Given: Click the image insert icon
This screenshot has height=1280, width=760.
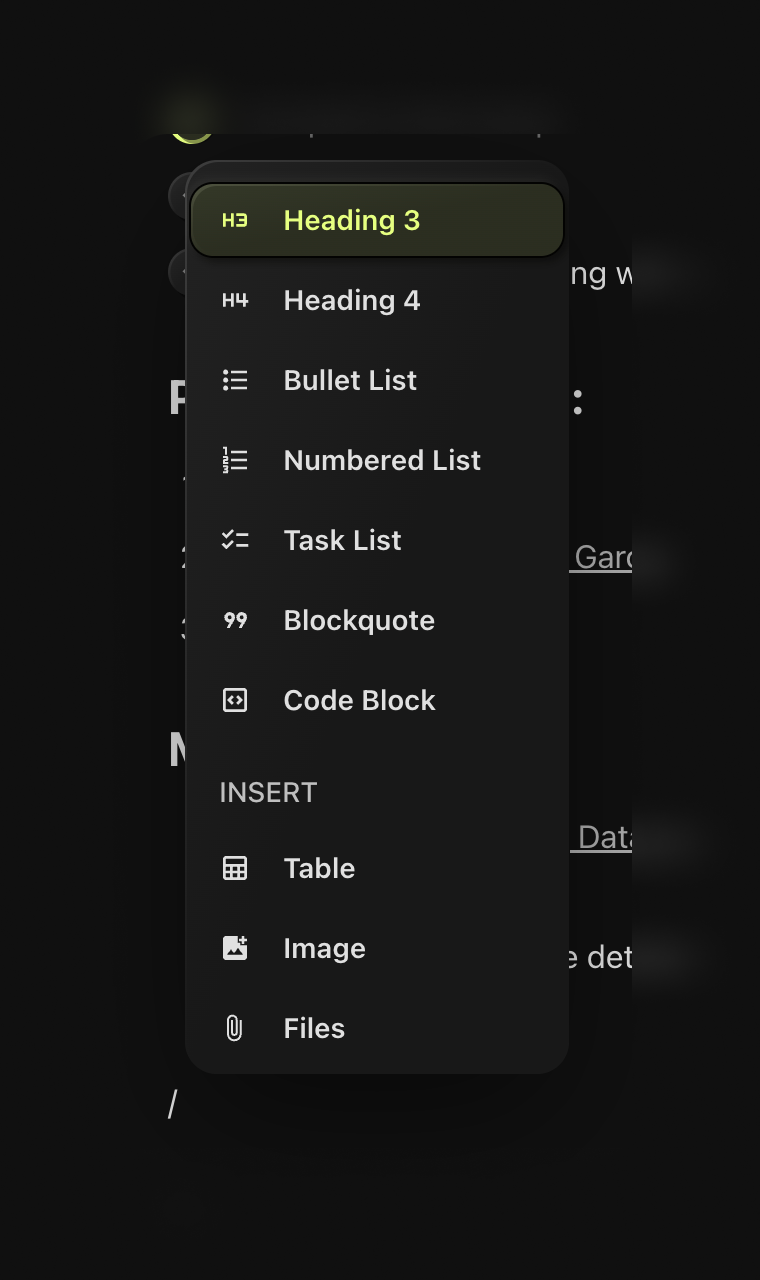Looking at the screenshot, I should click(235, 949).
